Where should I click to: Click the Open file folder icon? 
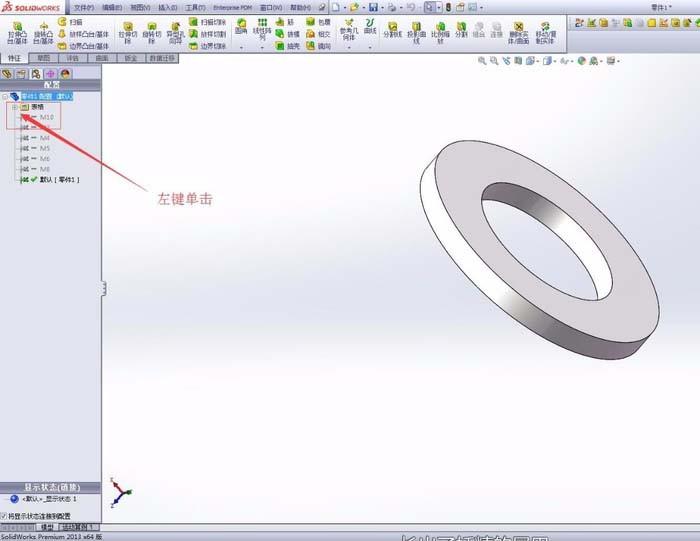[x=354, y=8]
